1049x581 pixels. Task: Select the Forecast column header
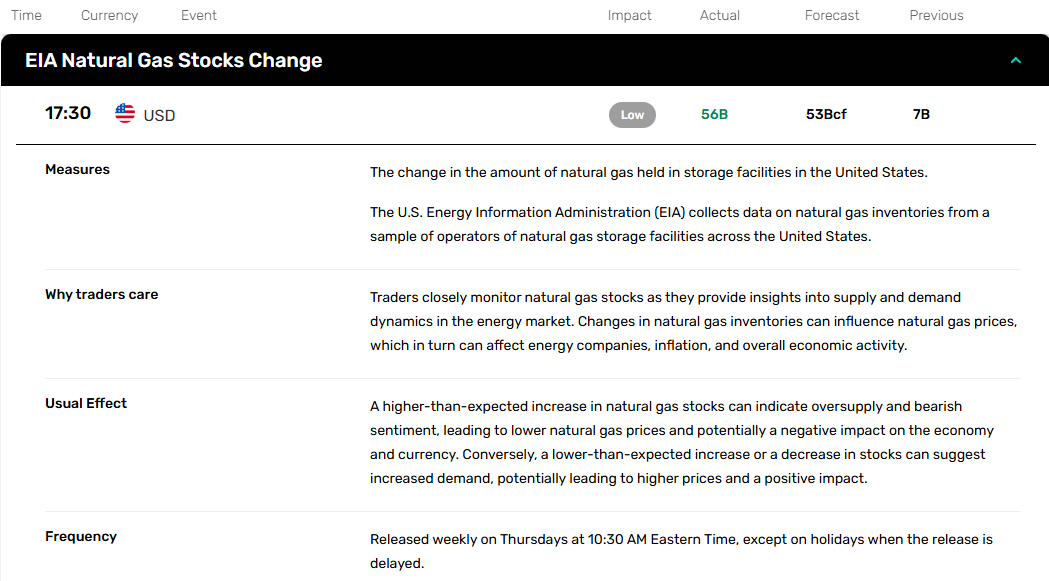point(832,15)
